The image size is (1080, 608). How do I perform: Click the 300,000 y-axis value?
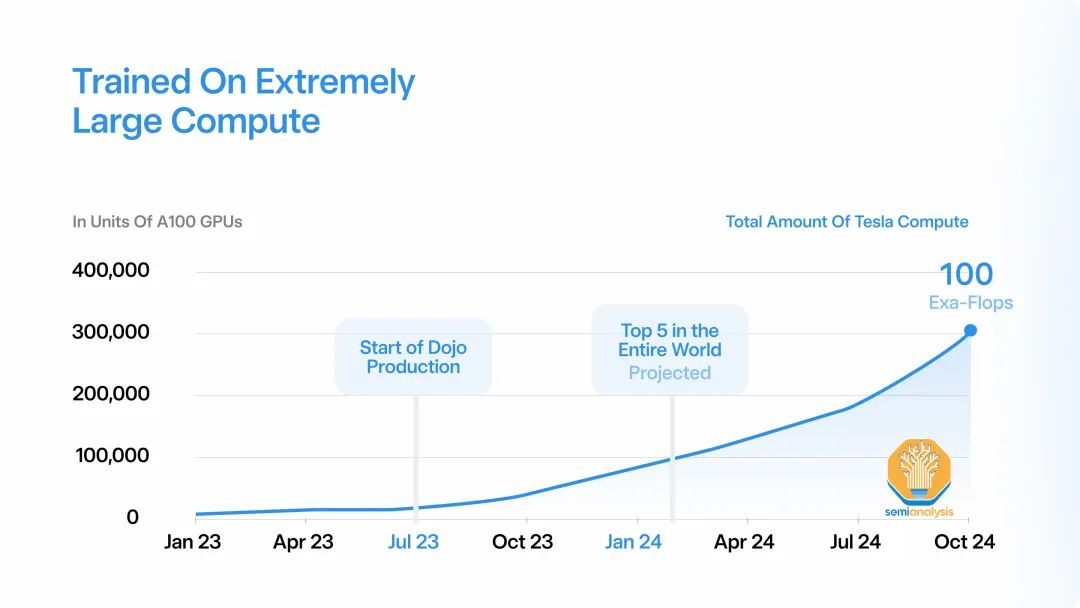click(111, 332)
